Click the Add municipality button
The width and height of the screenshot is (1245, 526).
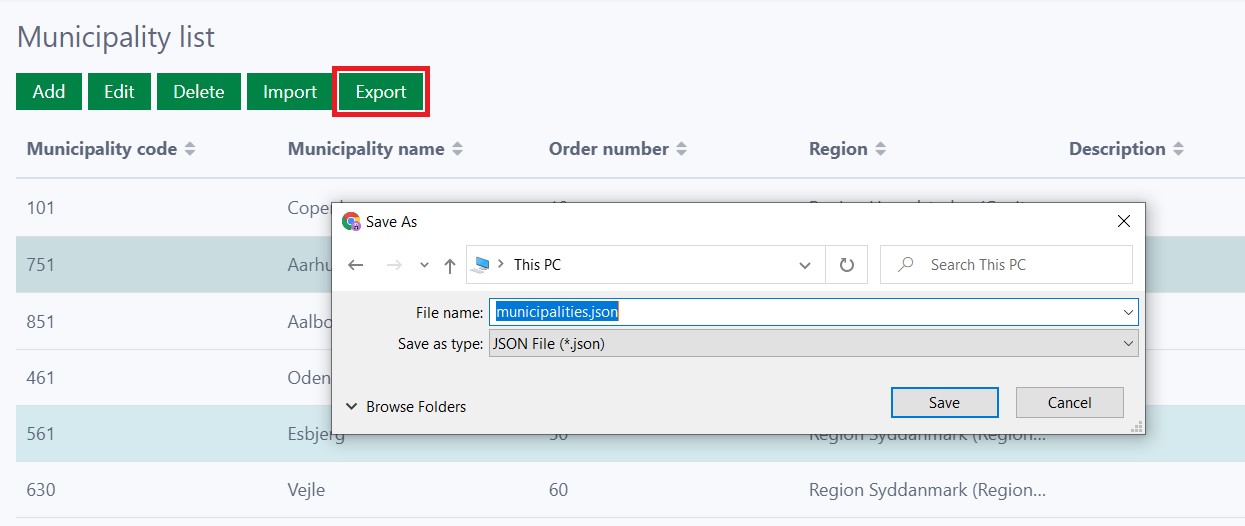(49, 92)
